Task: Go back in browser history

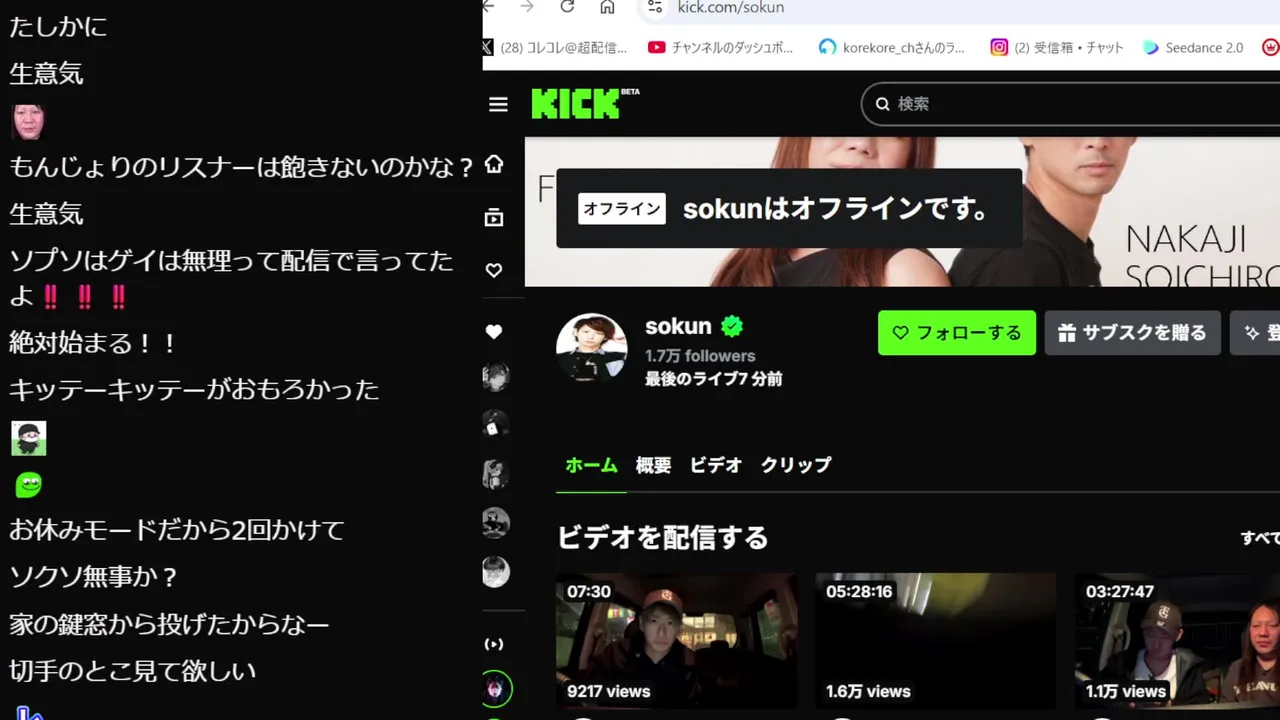Action: point(489,7)
